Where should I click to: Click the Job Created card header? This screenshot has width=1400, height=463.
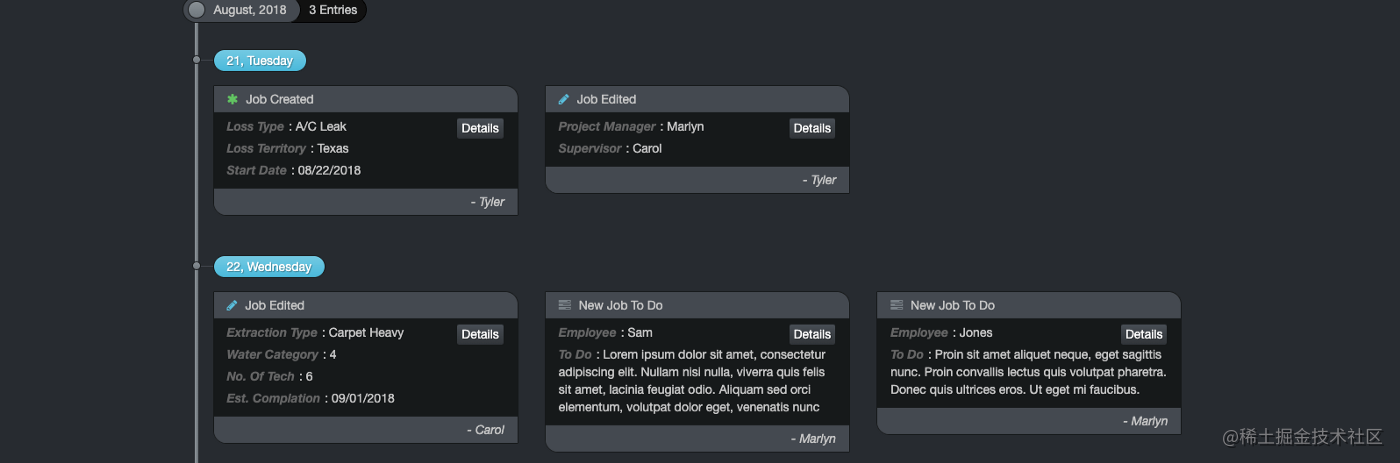[365, 99]
